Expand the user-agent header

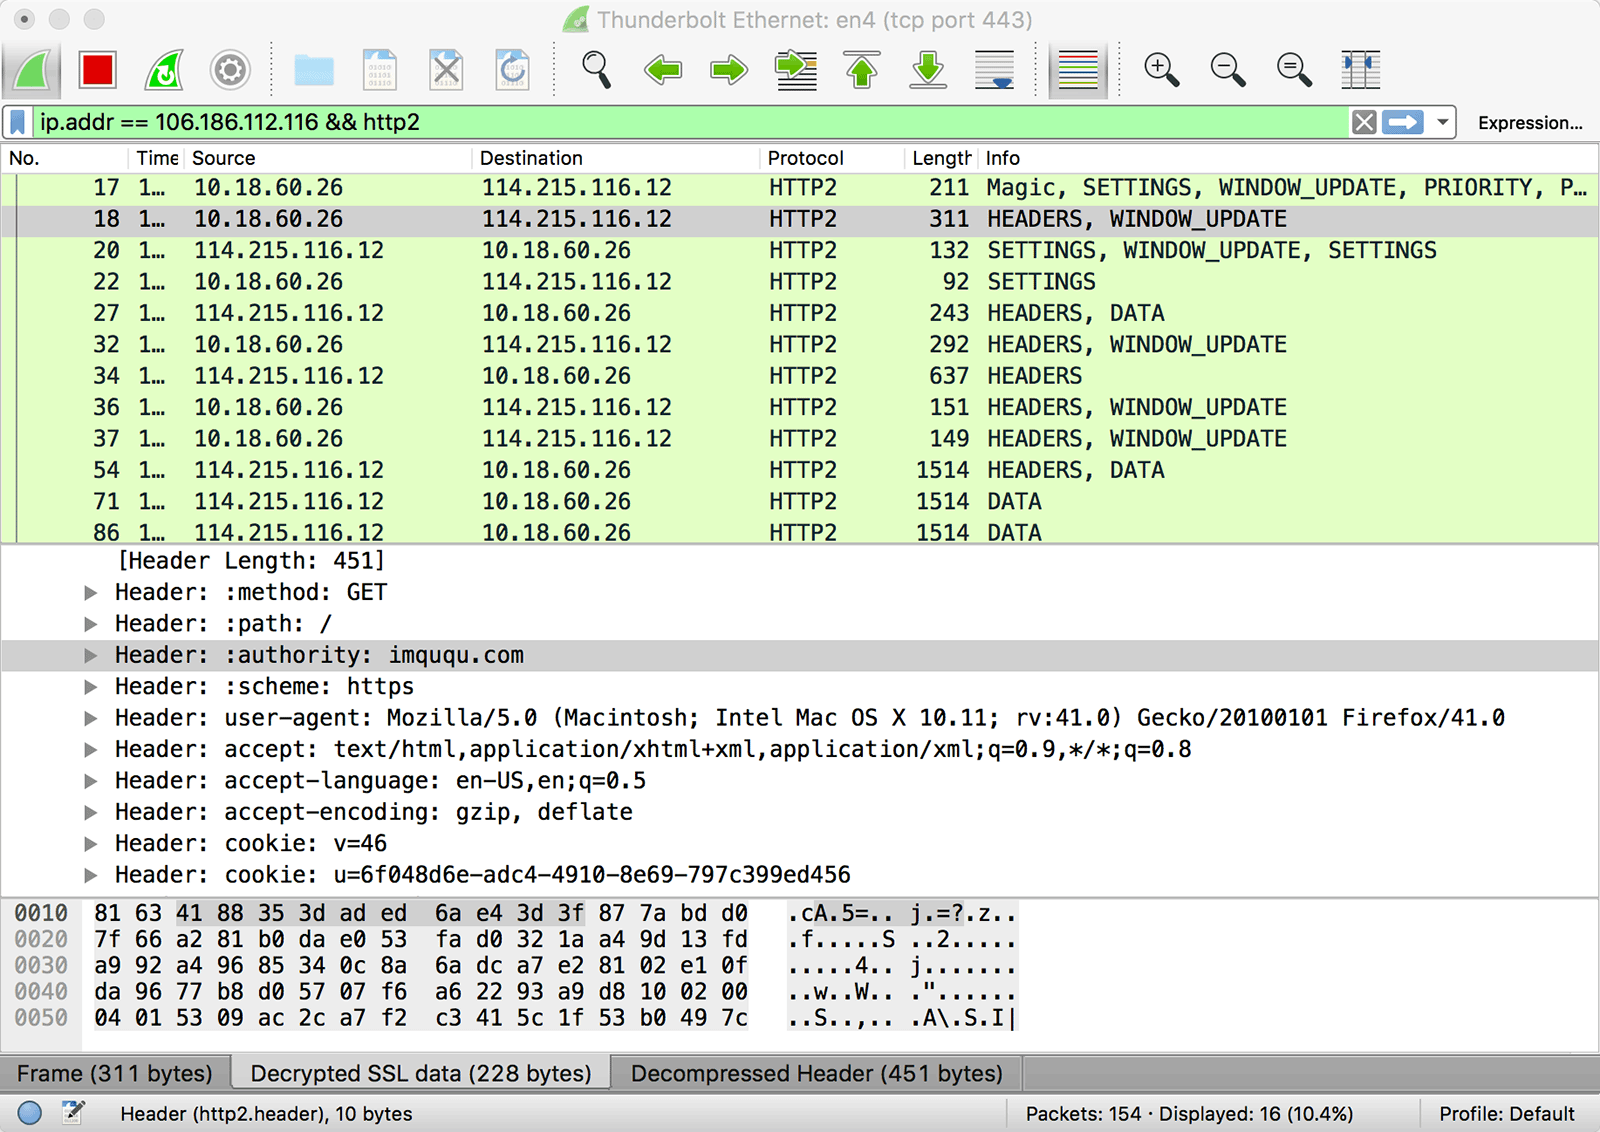(x=91, y=718)
